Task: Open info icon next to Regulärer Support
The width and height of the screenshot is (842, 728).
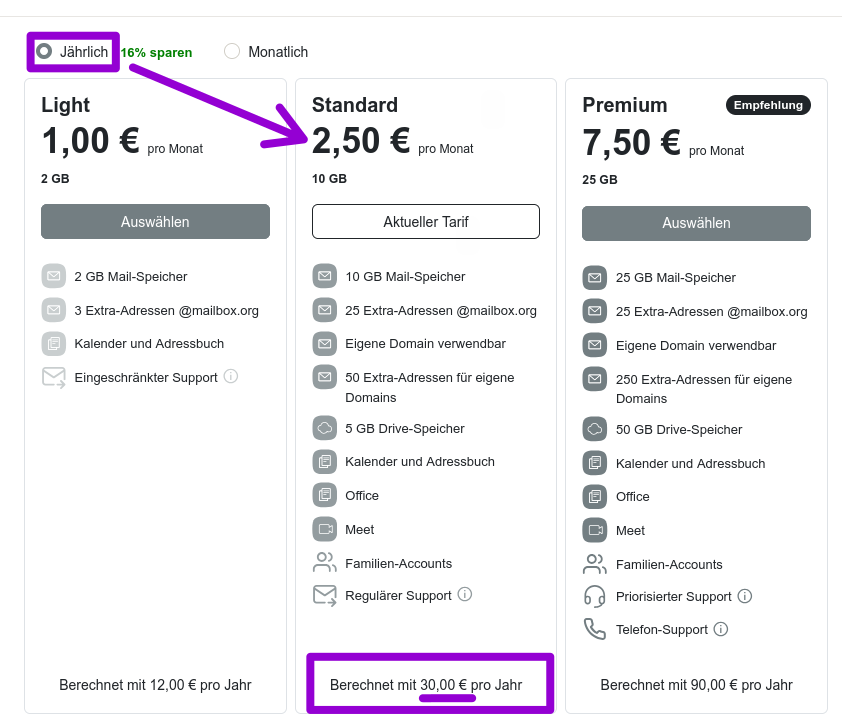Action: [x=465, y=595]
